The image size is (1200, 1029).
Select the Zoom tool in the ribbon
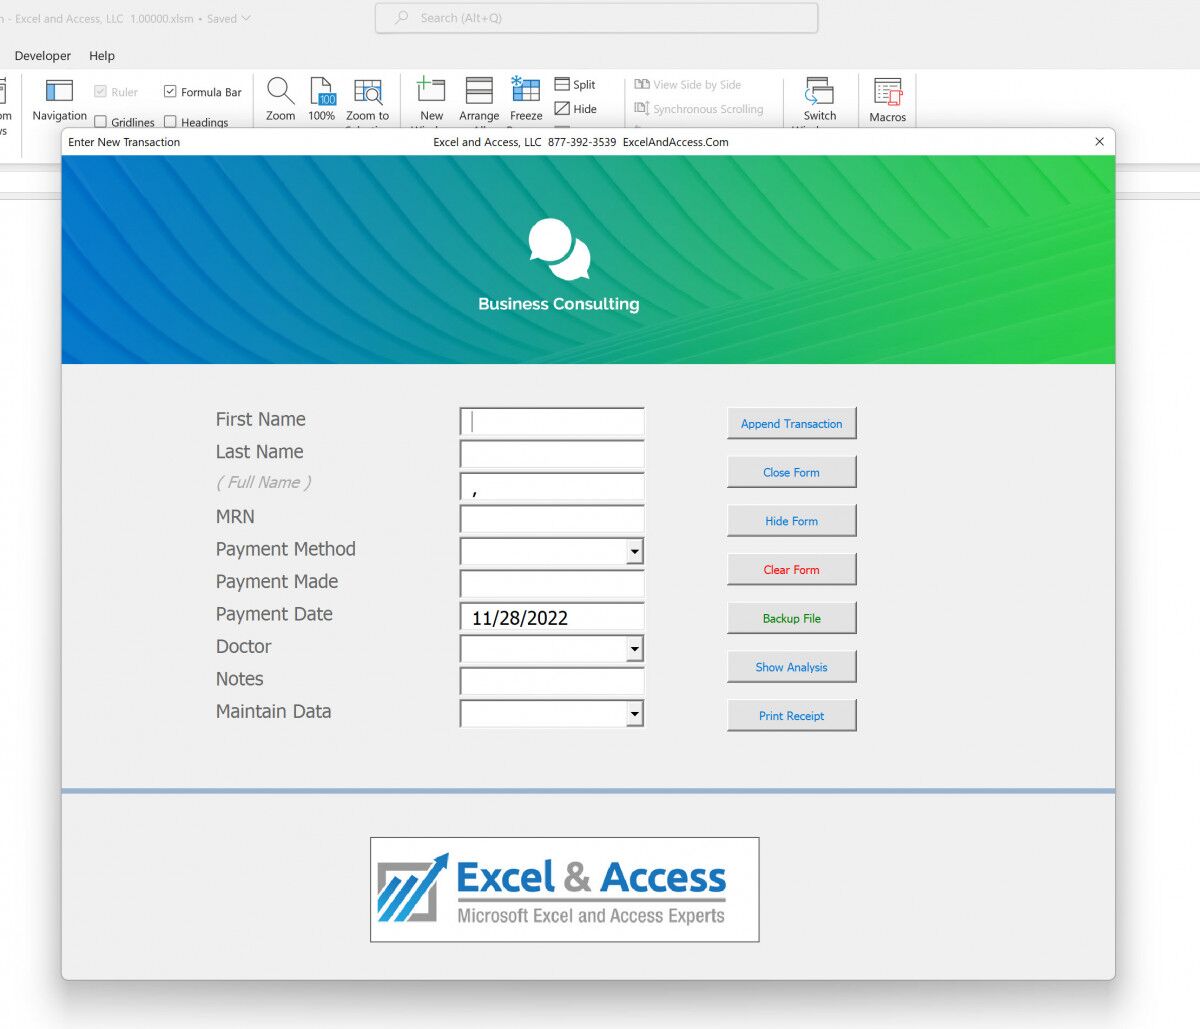tap(280, 99)
